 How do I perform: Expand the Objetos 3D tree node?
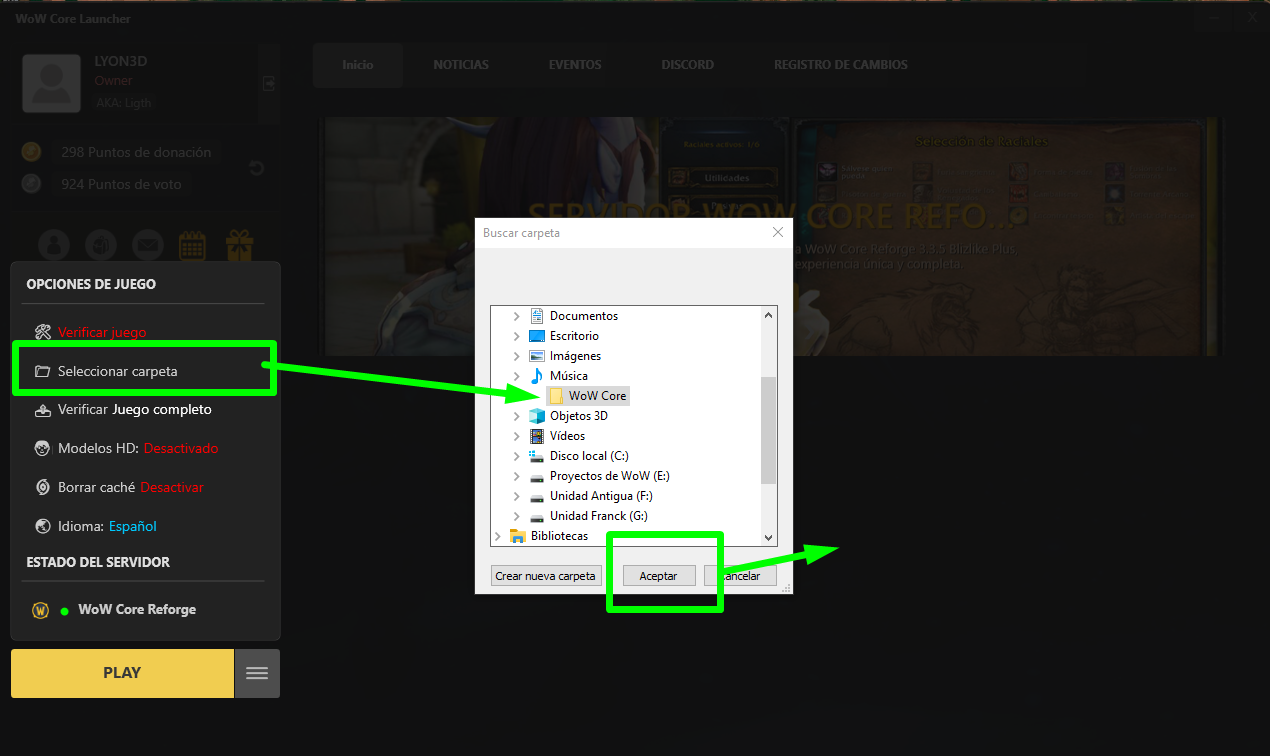[516, 416]
